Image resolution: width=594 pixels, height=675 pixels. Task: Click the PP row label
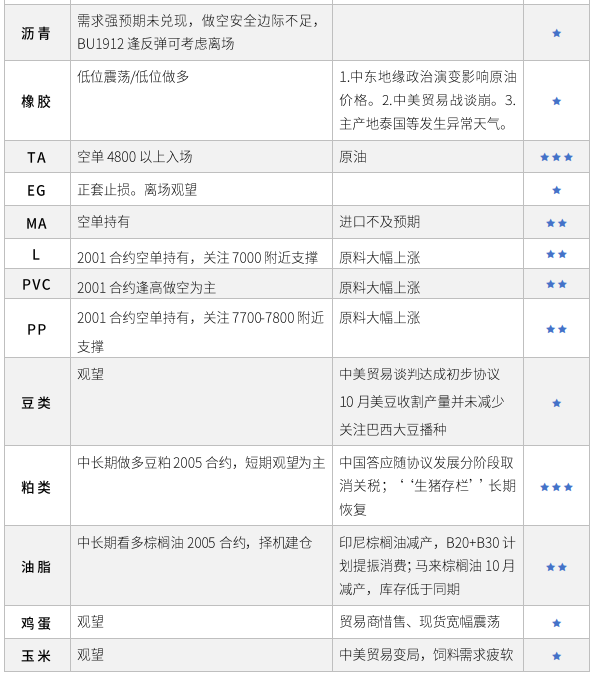[36, 329]
